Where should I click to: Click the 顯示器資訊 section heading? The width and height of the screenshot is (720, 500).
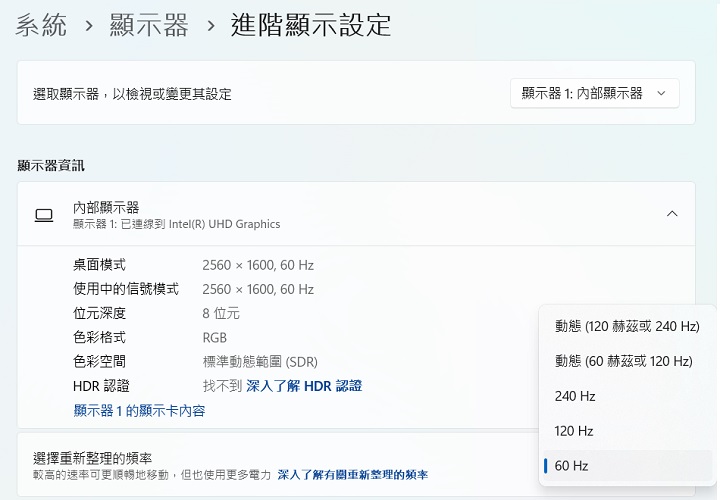(51, 165)
